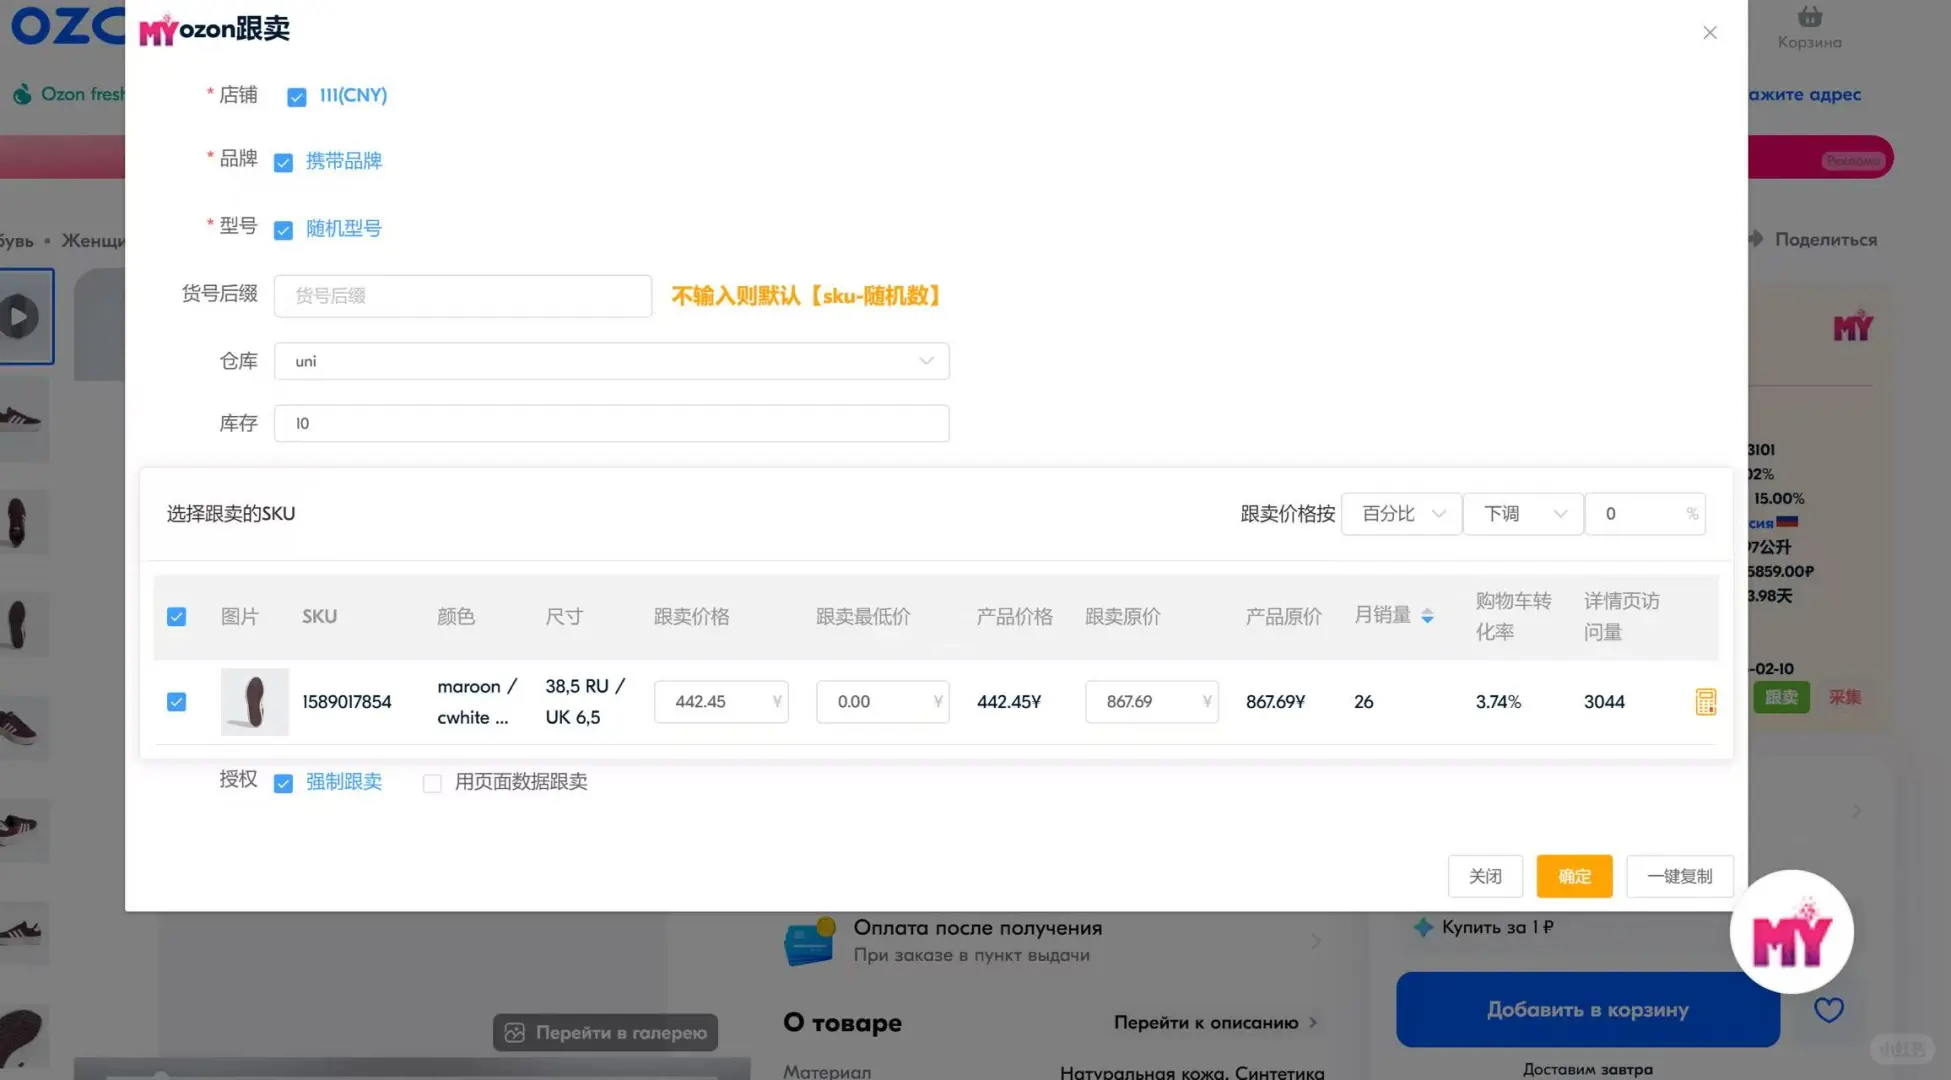Image resolution: width=1951 pixels, height=1080 pixels.
Task: Click the orange 确定 confirm button
Action: 1573,876
